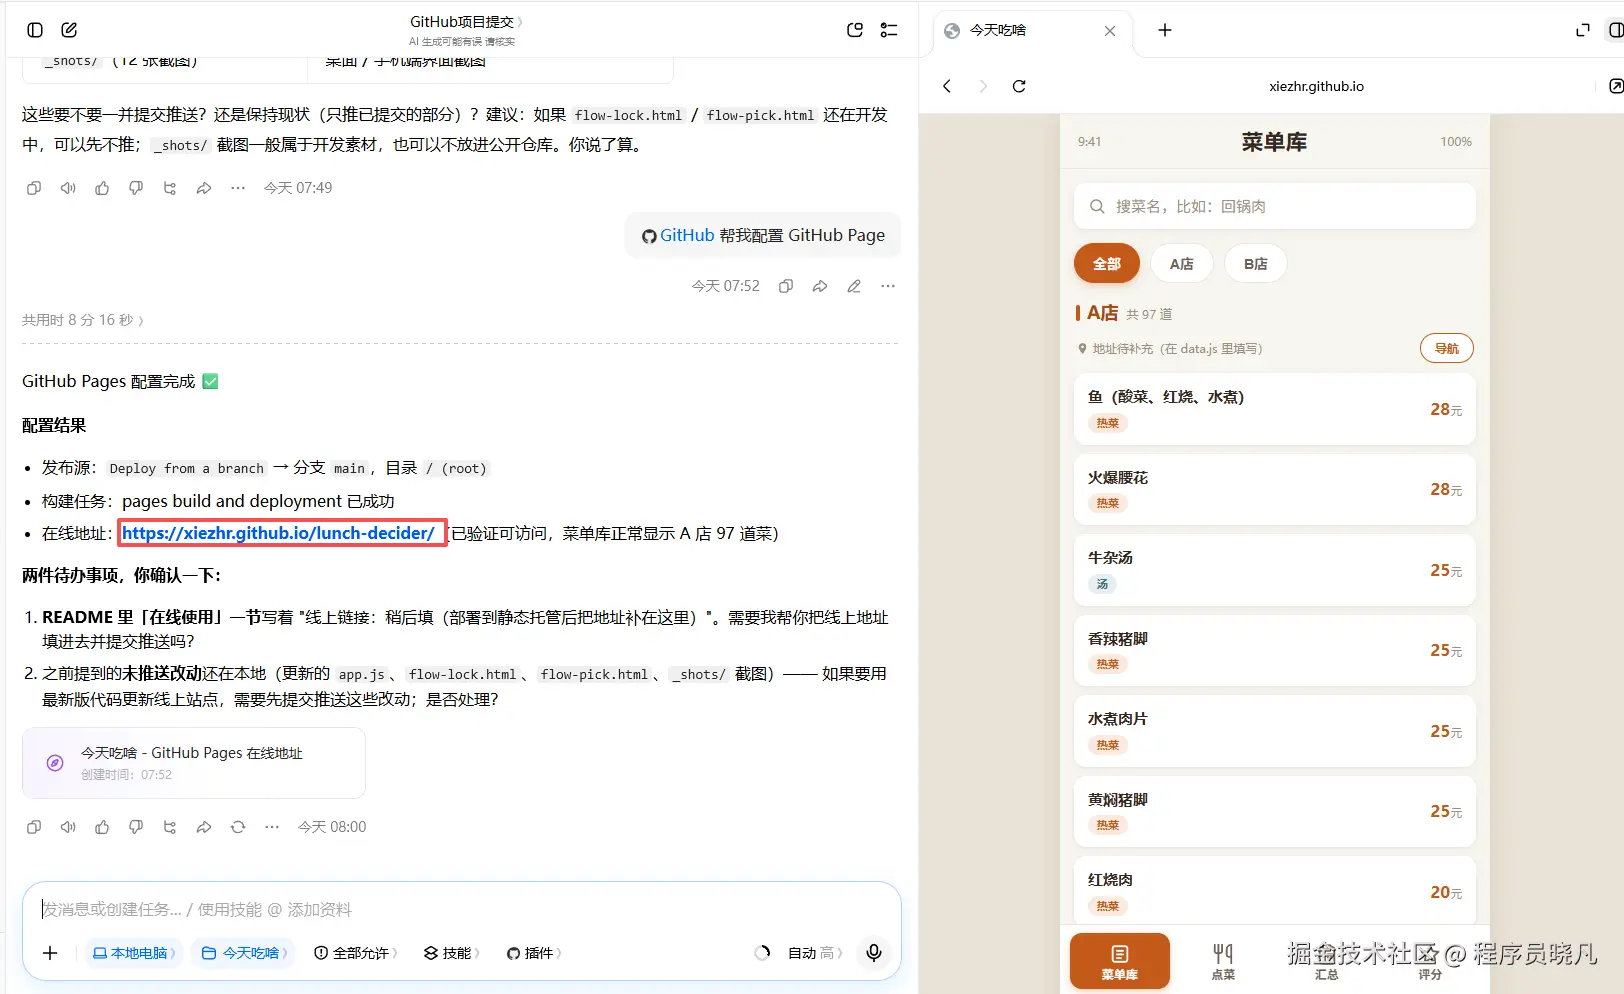
Task: Select the 火爆腰花 dish card
Action: tap(1275, 490)
